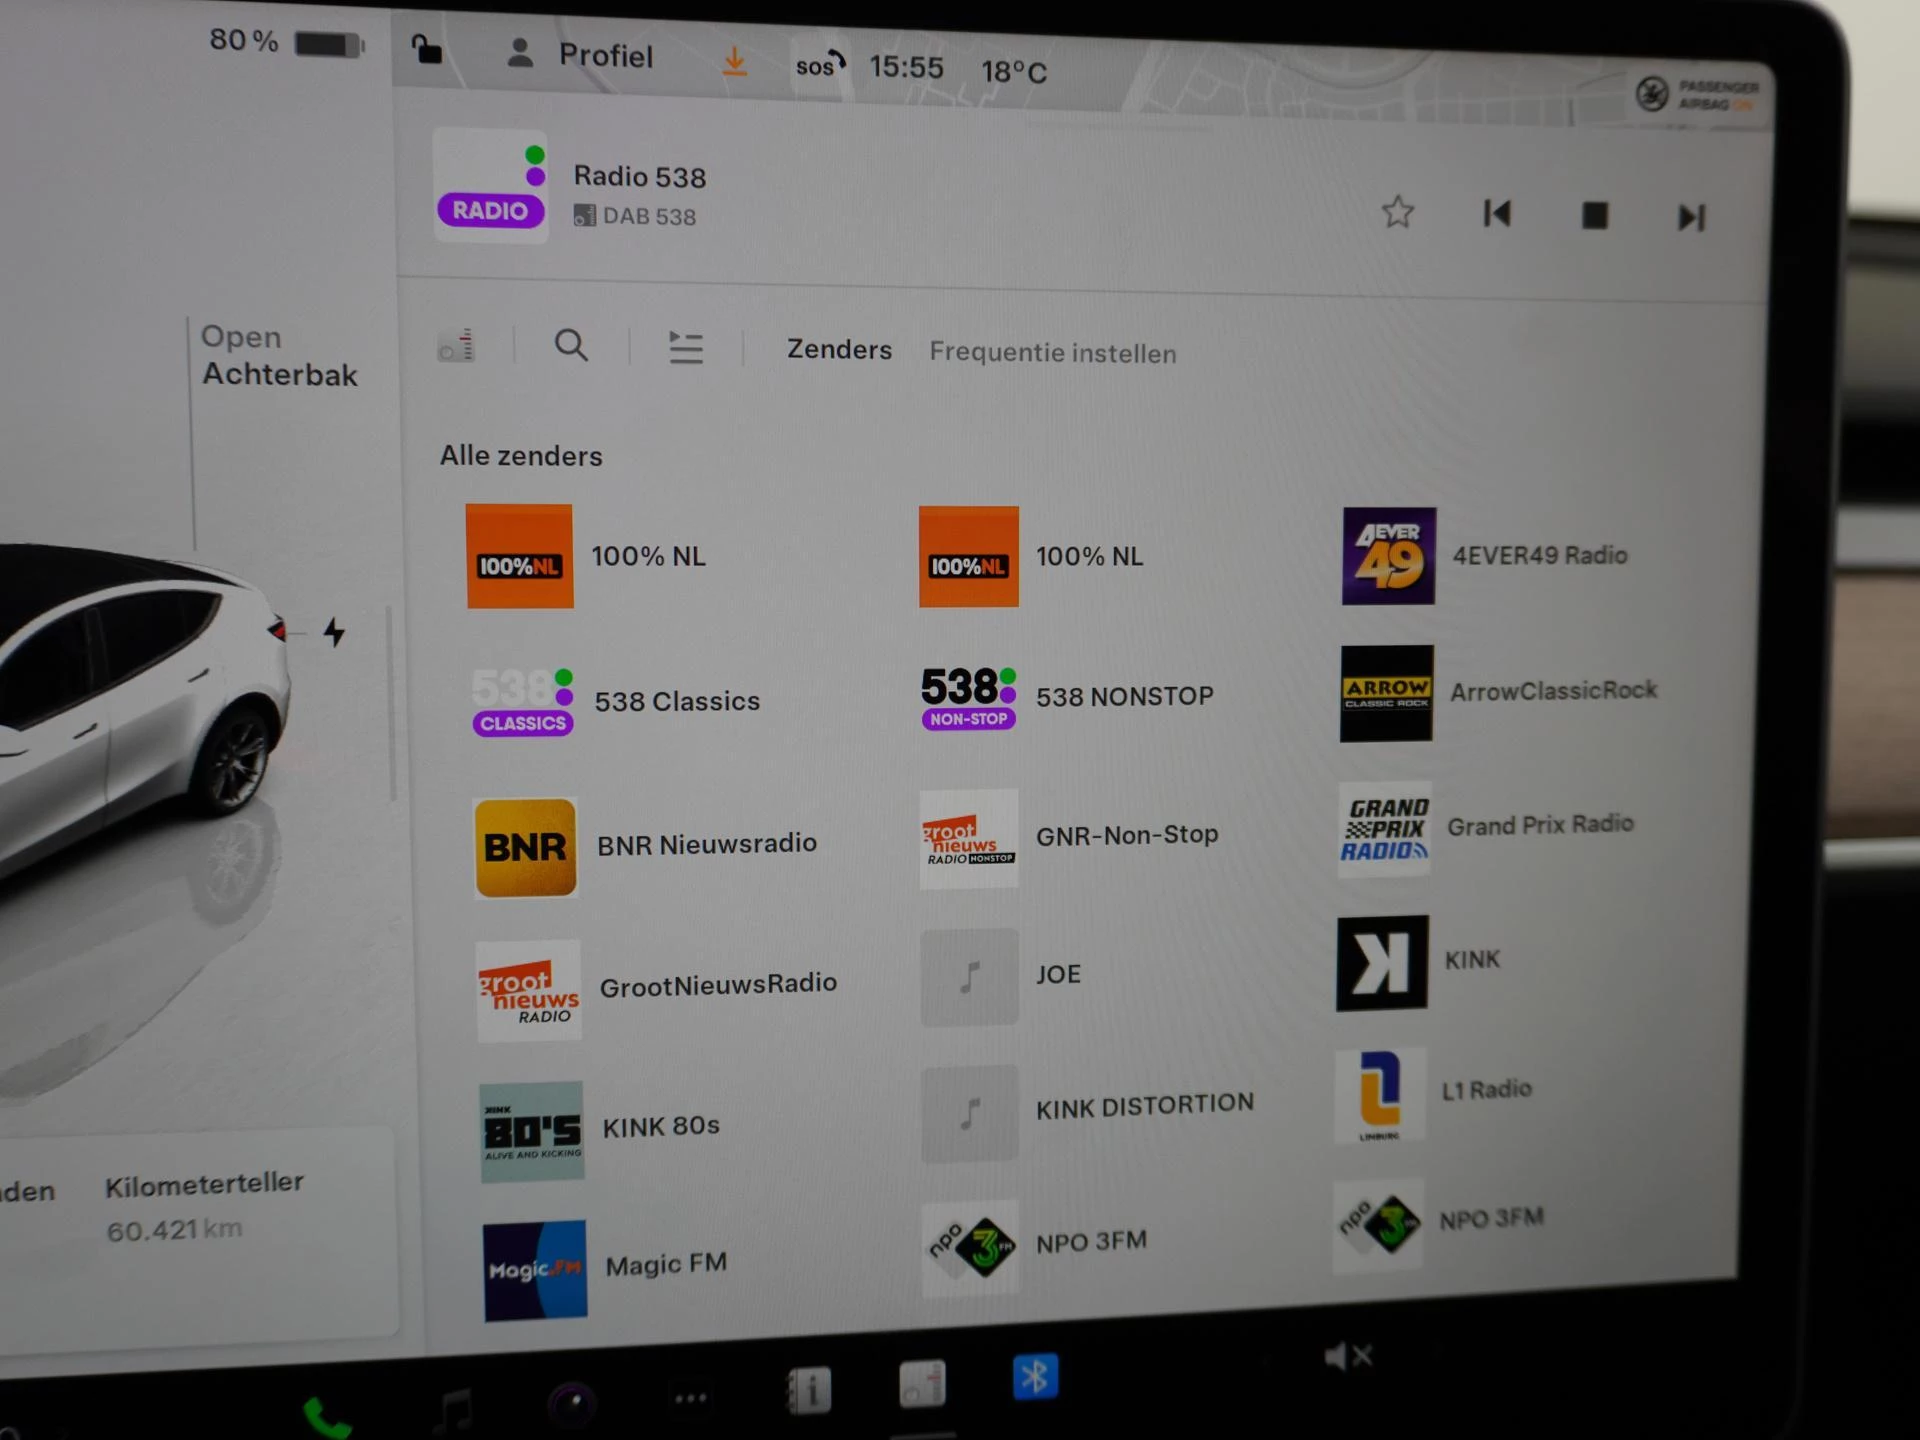Tap the 80 % battery indicator

pyautogui.click(x=287, y=43)
